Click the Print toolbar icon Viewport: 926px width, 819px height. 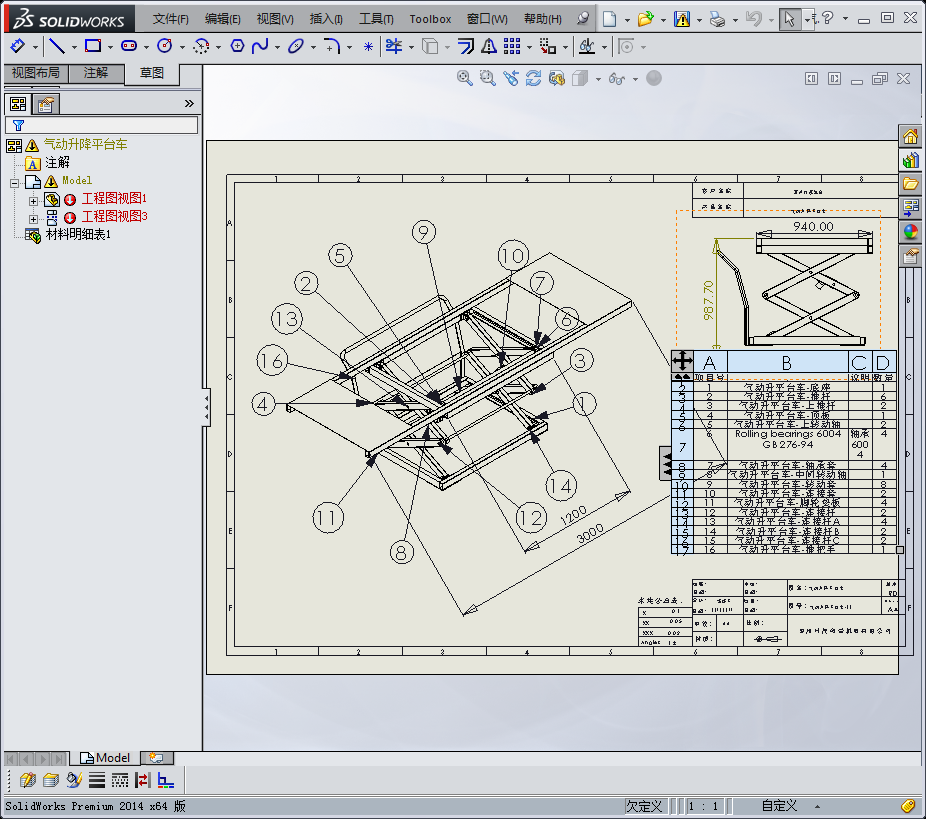tap(717, 19)
